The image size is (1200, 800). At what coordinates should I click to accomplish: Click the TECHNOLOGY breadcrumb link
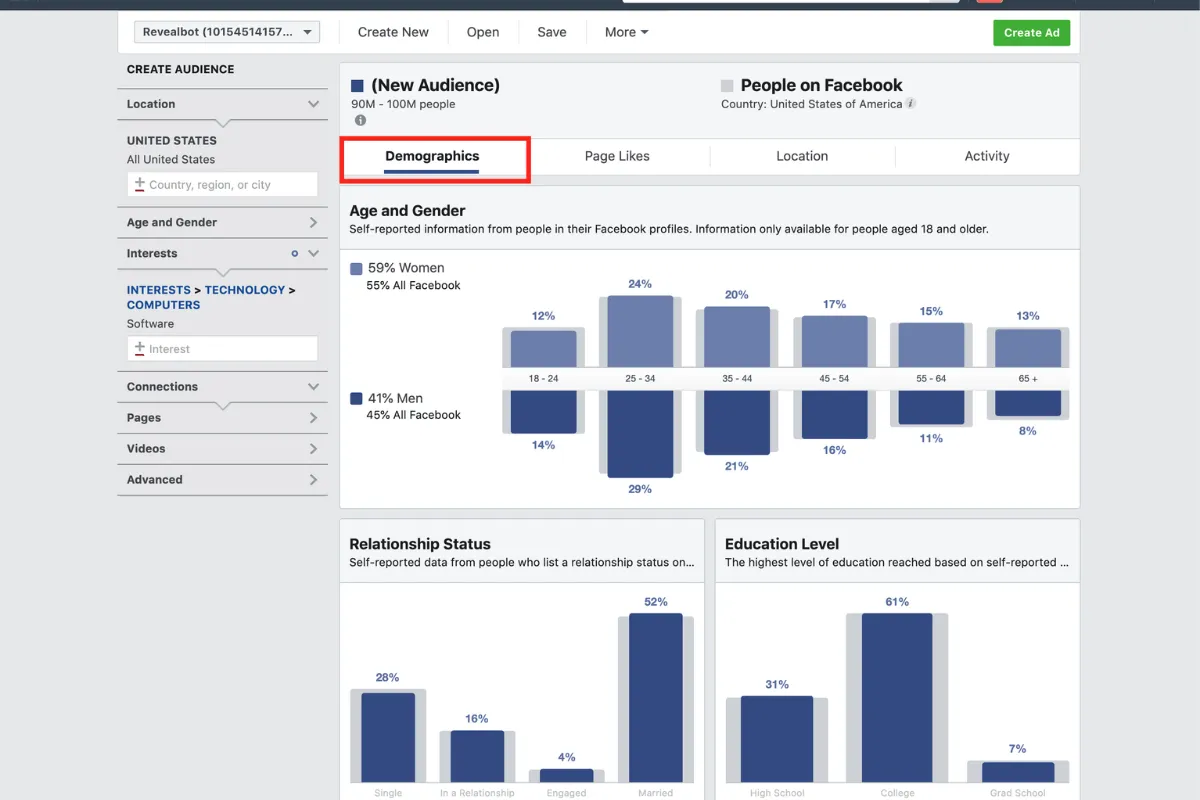tap(245, 290)
